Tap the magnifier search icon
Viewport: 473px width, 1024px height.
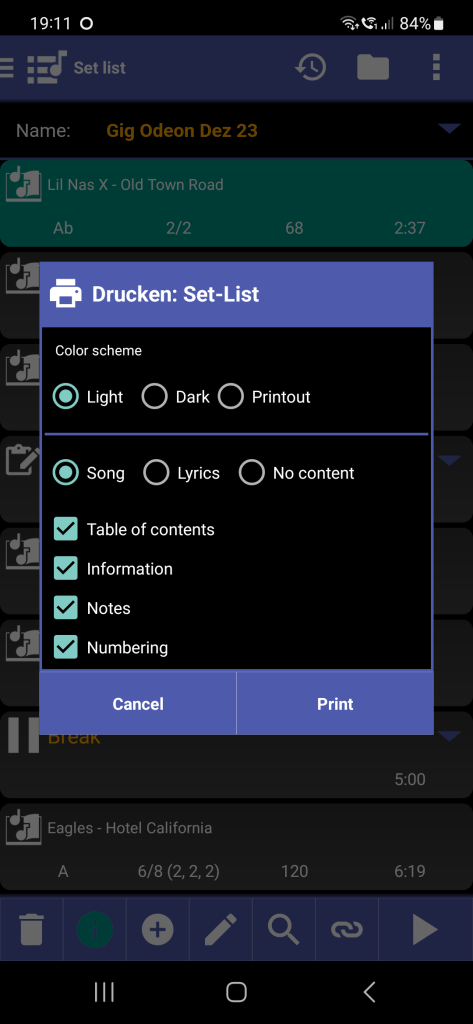point(284,929)
